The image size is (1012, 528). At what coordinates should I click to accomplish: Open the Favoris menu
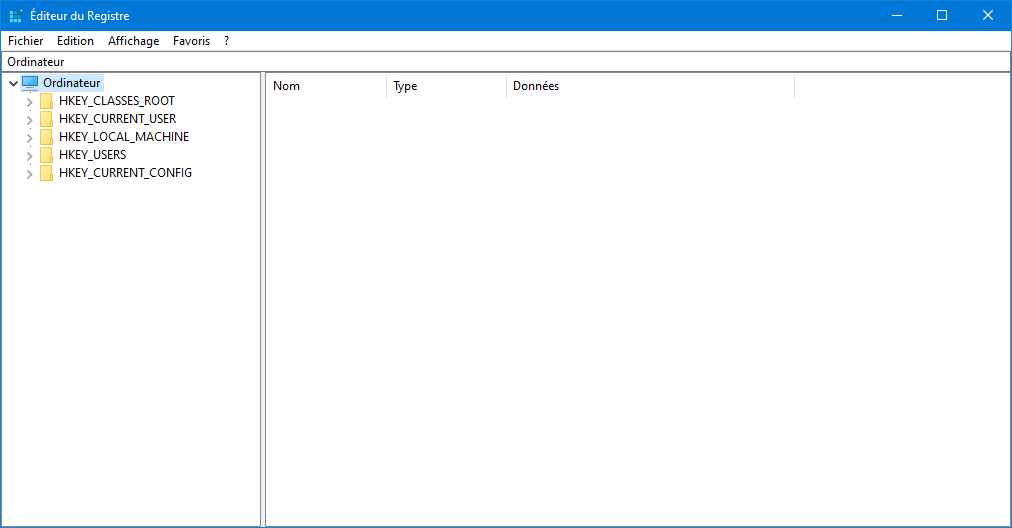tap(192, 41)
